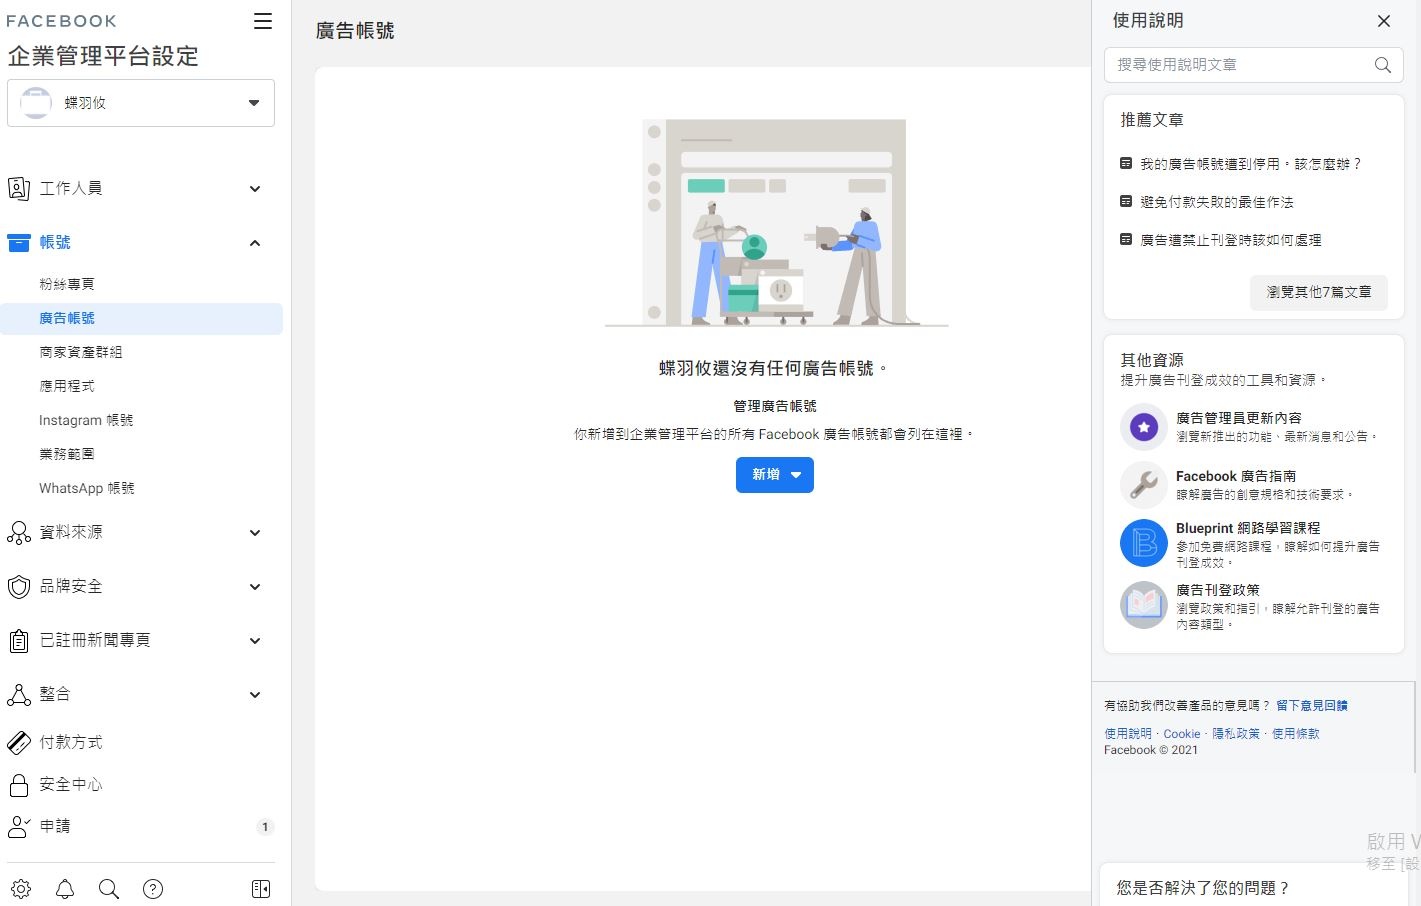Click 瀏覽其他7篇文章 button
Image resolution: width=1421 pixels, height=906 pixels.
(1319, 292)
